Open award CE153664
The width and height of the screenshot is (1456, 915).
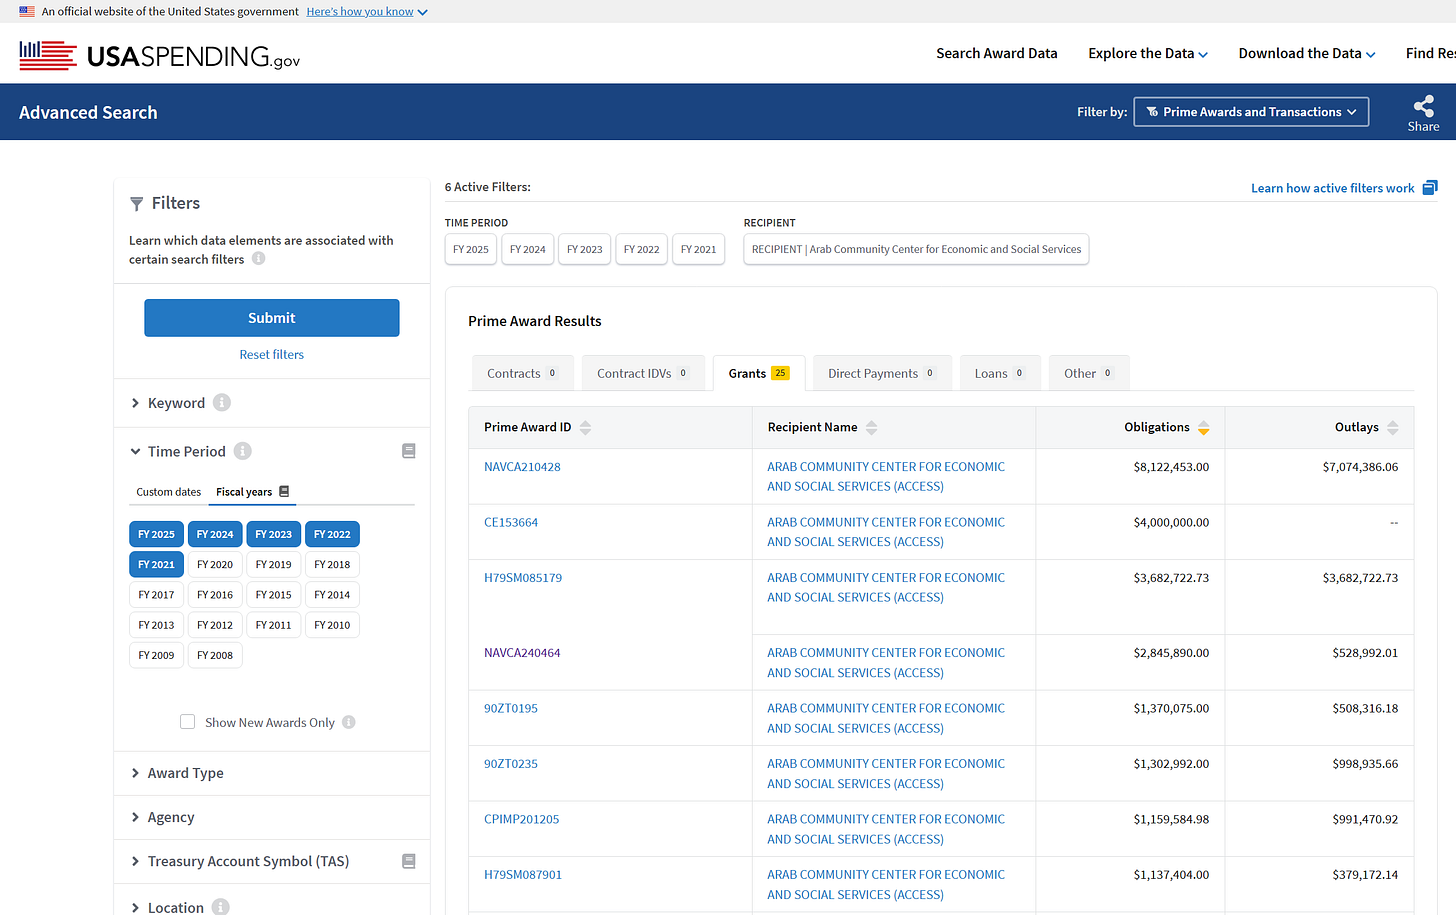pyautogui.click(x=511, y=522)
